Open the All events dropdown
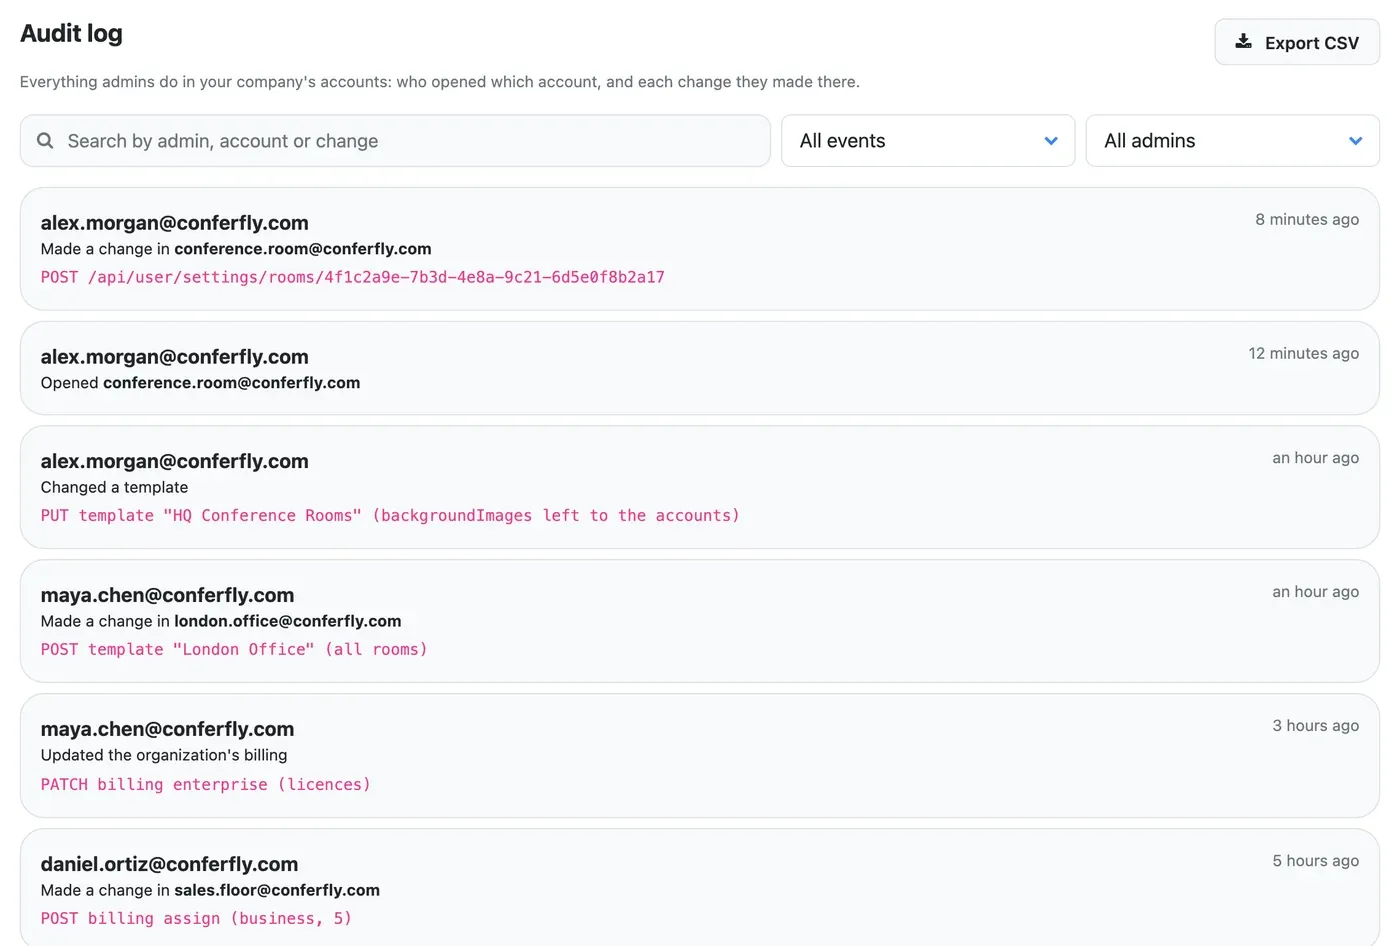The image size is (1400, 946). (x=928, y=141)
